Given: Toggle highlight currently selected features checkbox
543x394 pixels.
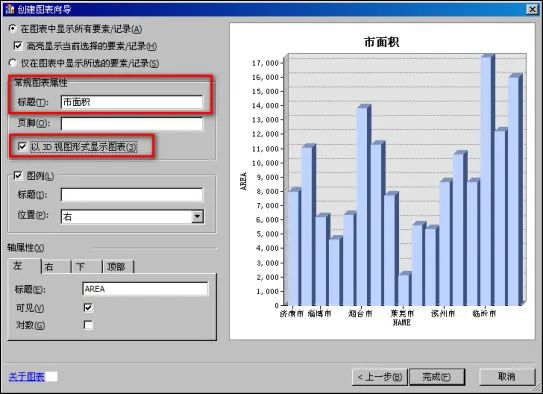Looking at the screenshot, I should 18,46.
